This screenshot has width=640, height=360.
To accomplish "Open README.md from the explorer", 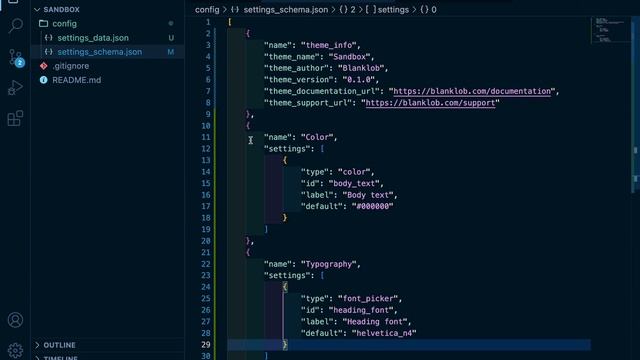I will click(x=76, y=80).
